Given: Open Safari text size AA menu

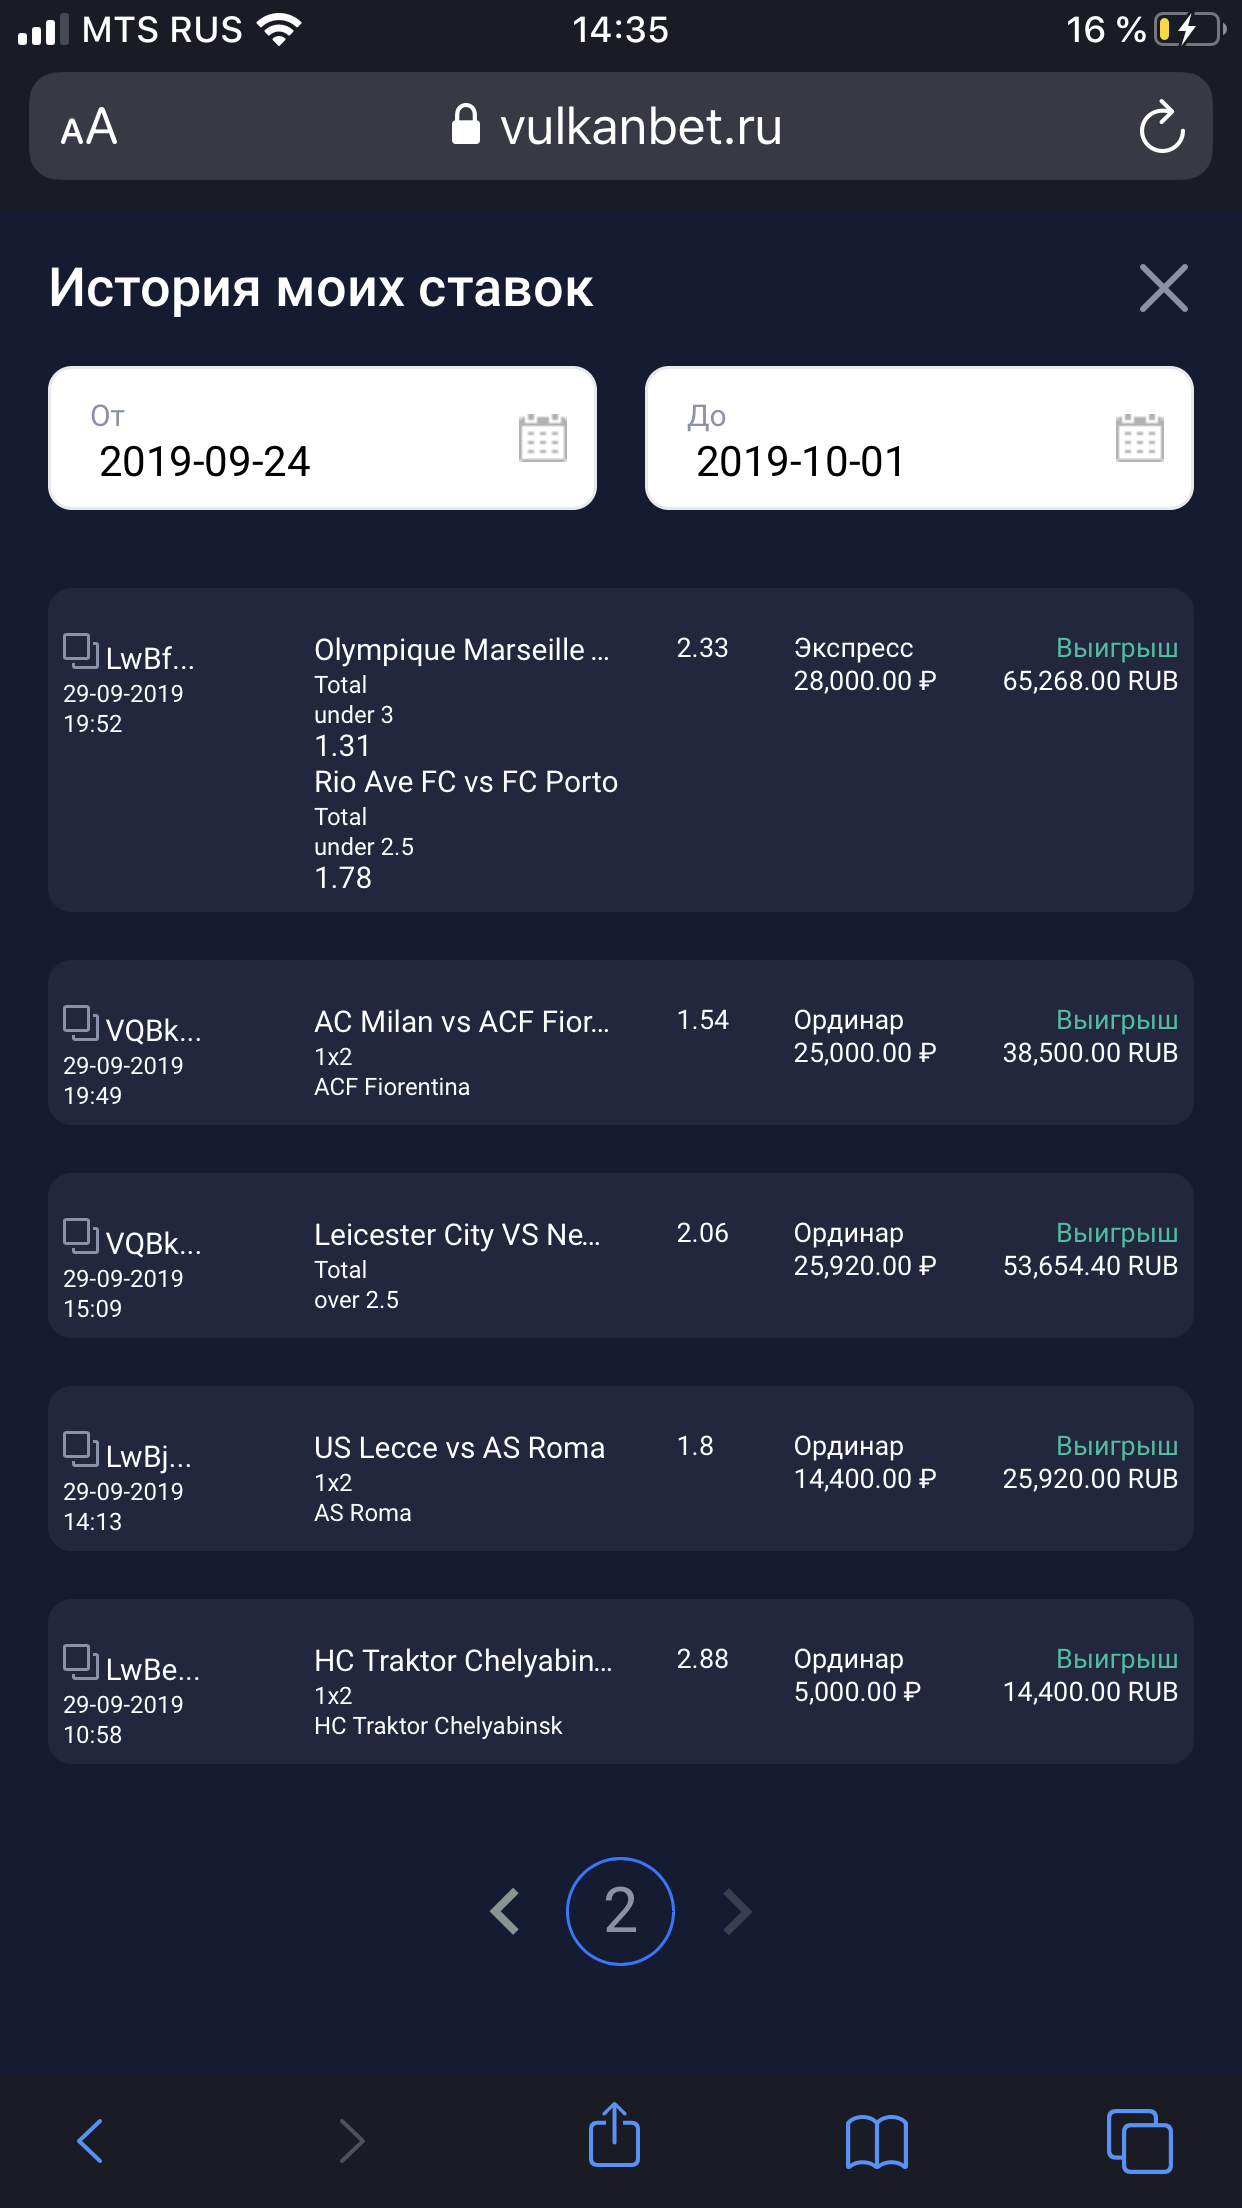Looking at the screenshot, I should point(89,127).
